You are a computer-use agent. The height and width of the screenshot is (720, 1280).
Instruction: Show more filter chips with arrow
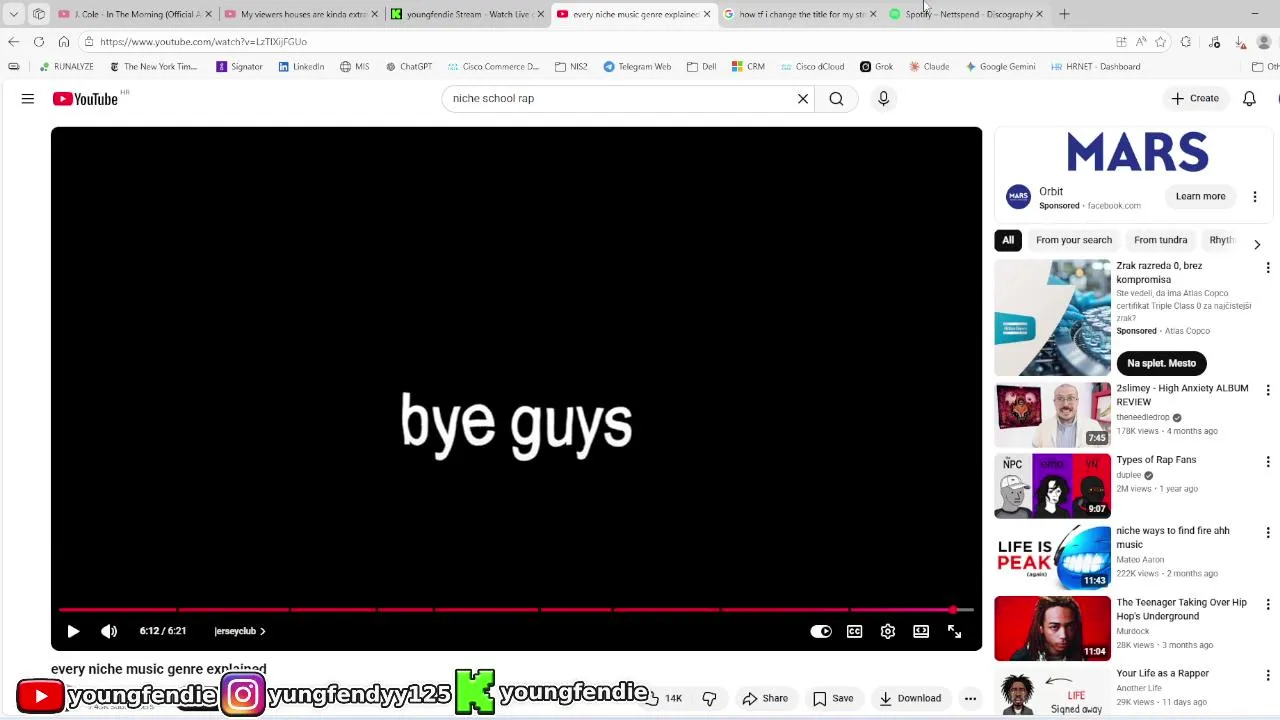(x=1257, y=244)
